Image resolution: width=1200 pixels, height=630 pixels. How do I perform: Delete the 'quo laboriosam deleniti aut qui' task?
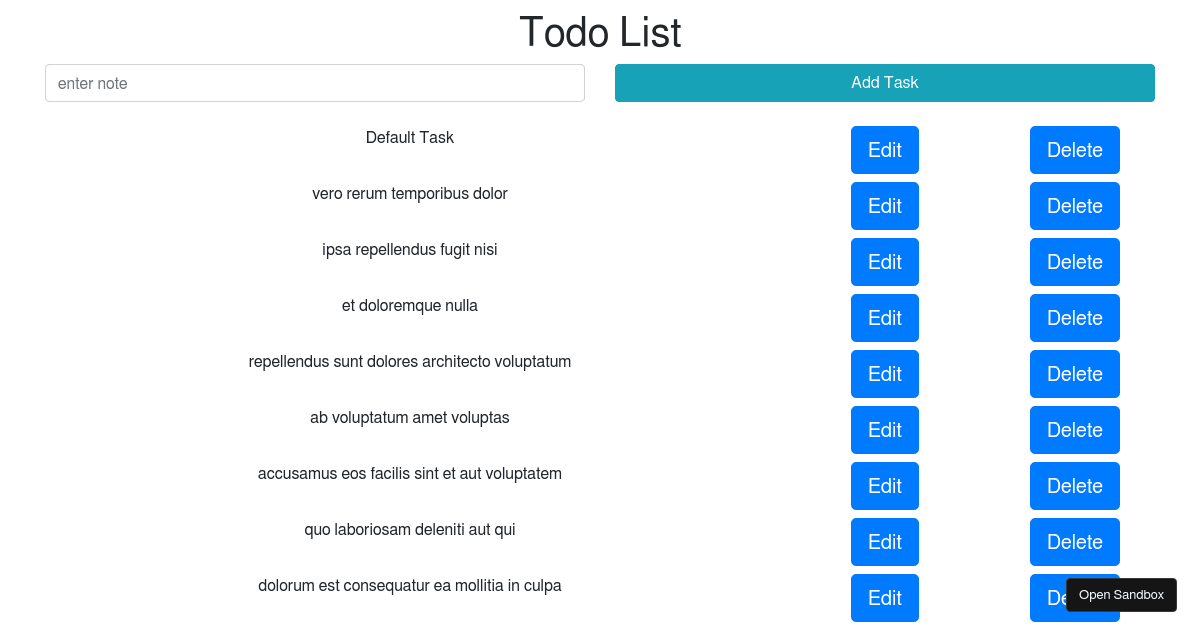click(1074, 542)
